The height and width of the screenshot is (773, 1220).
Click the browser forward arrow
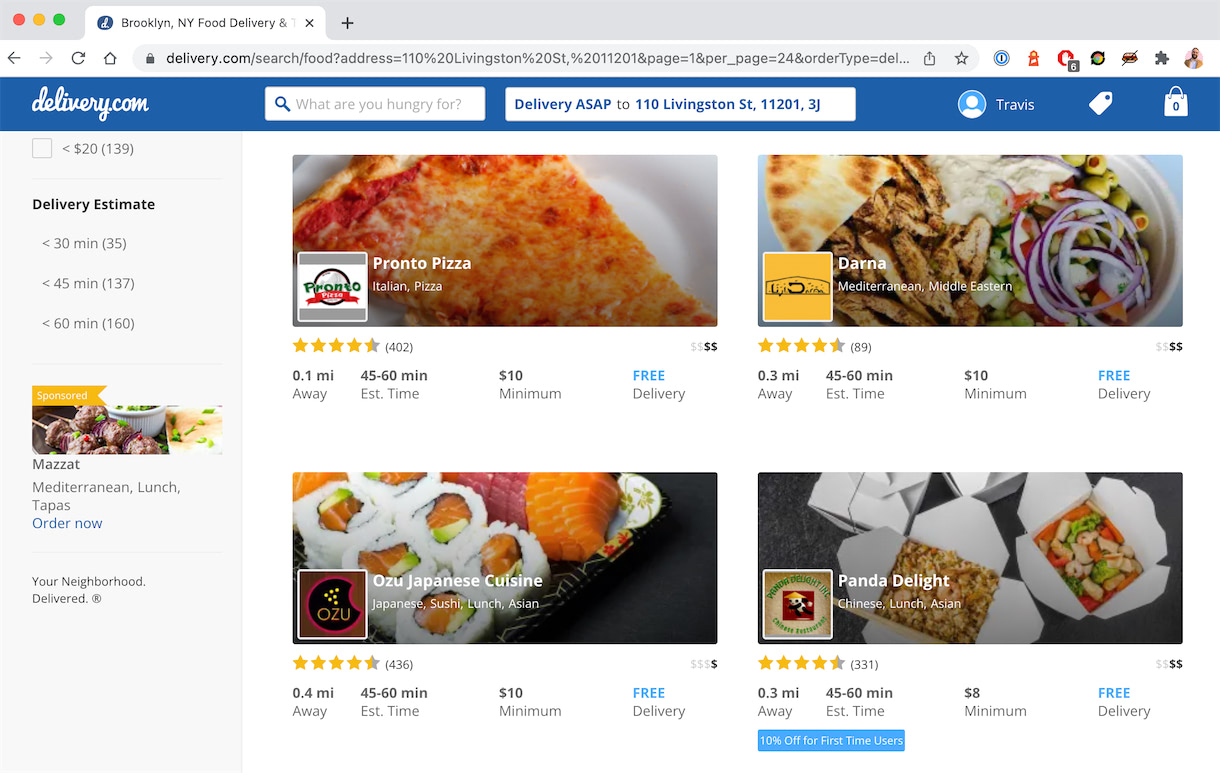tap(46, 58)
